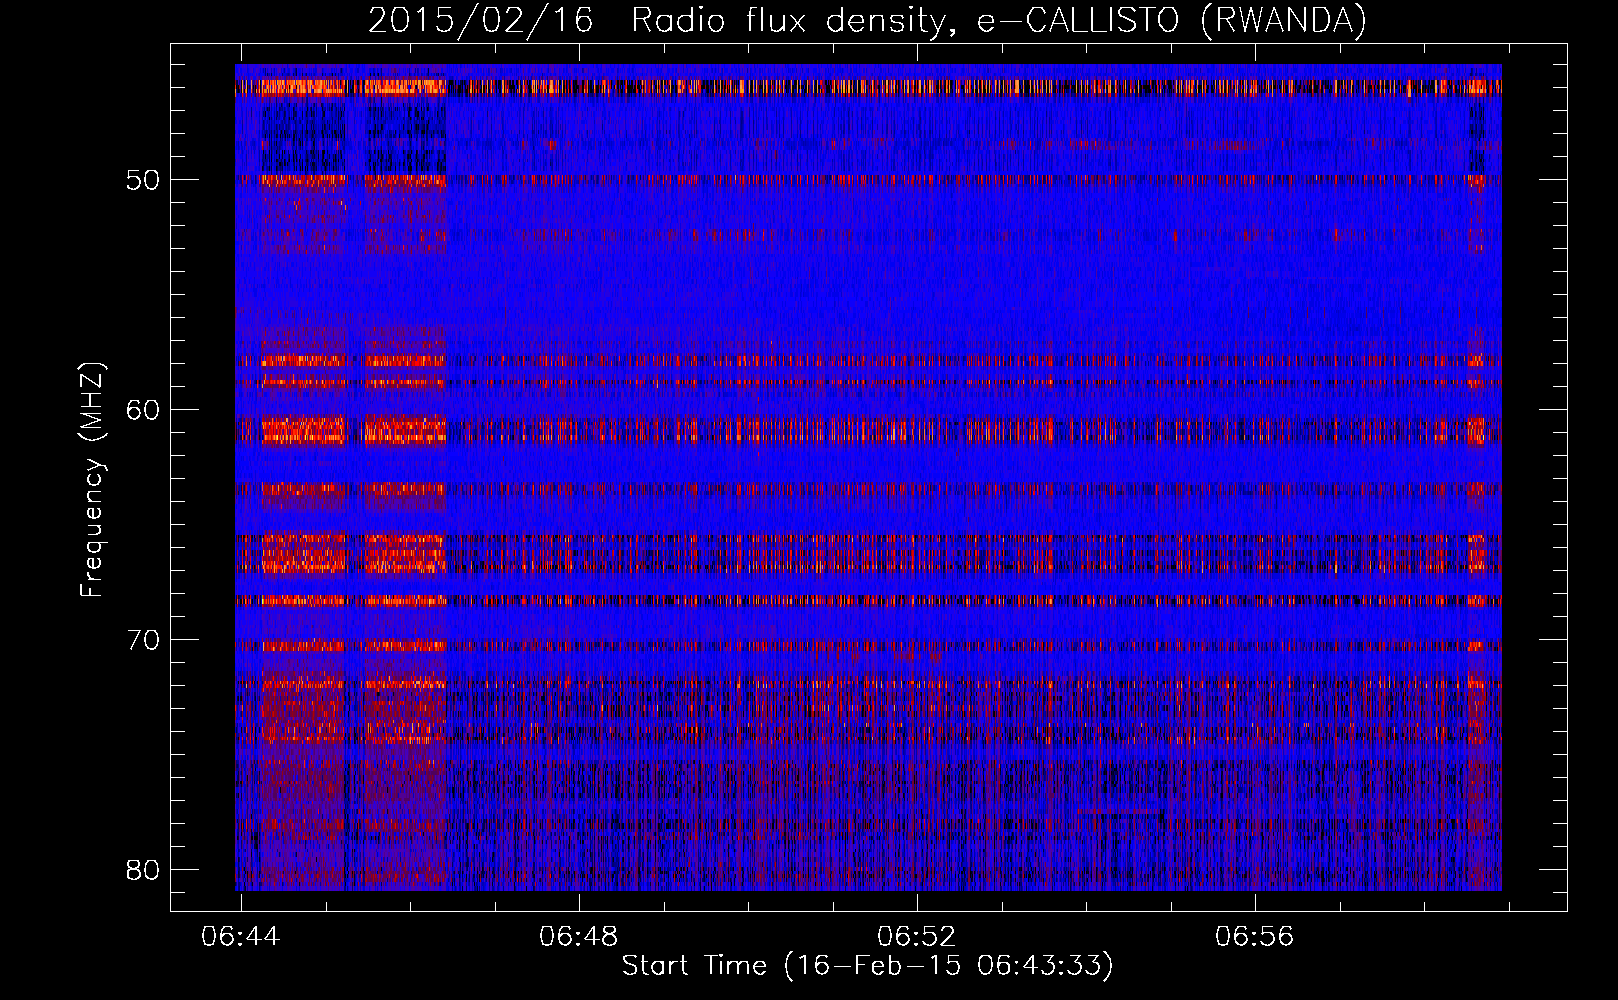Click the date 2015/02/16 in the title

click(x=481, y=20)
